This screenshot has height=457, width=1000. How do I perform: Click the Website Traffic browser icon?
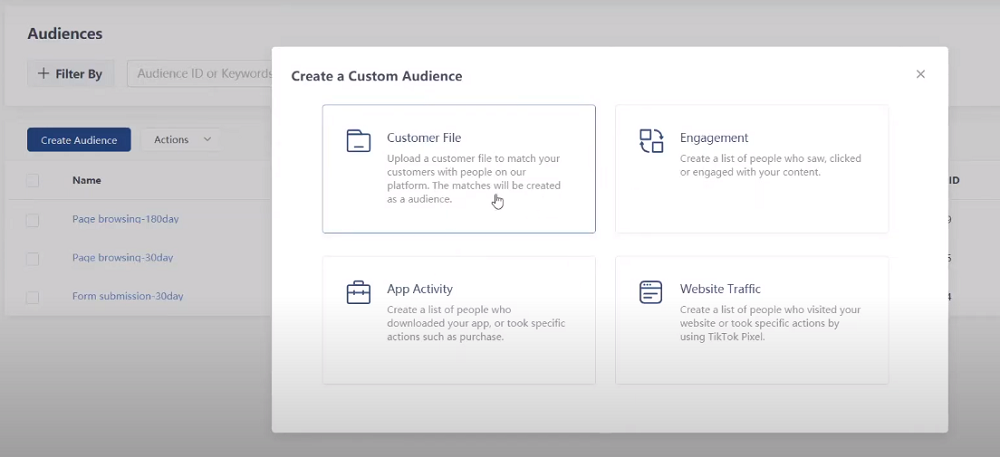(x=651, y=292)
